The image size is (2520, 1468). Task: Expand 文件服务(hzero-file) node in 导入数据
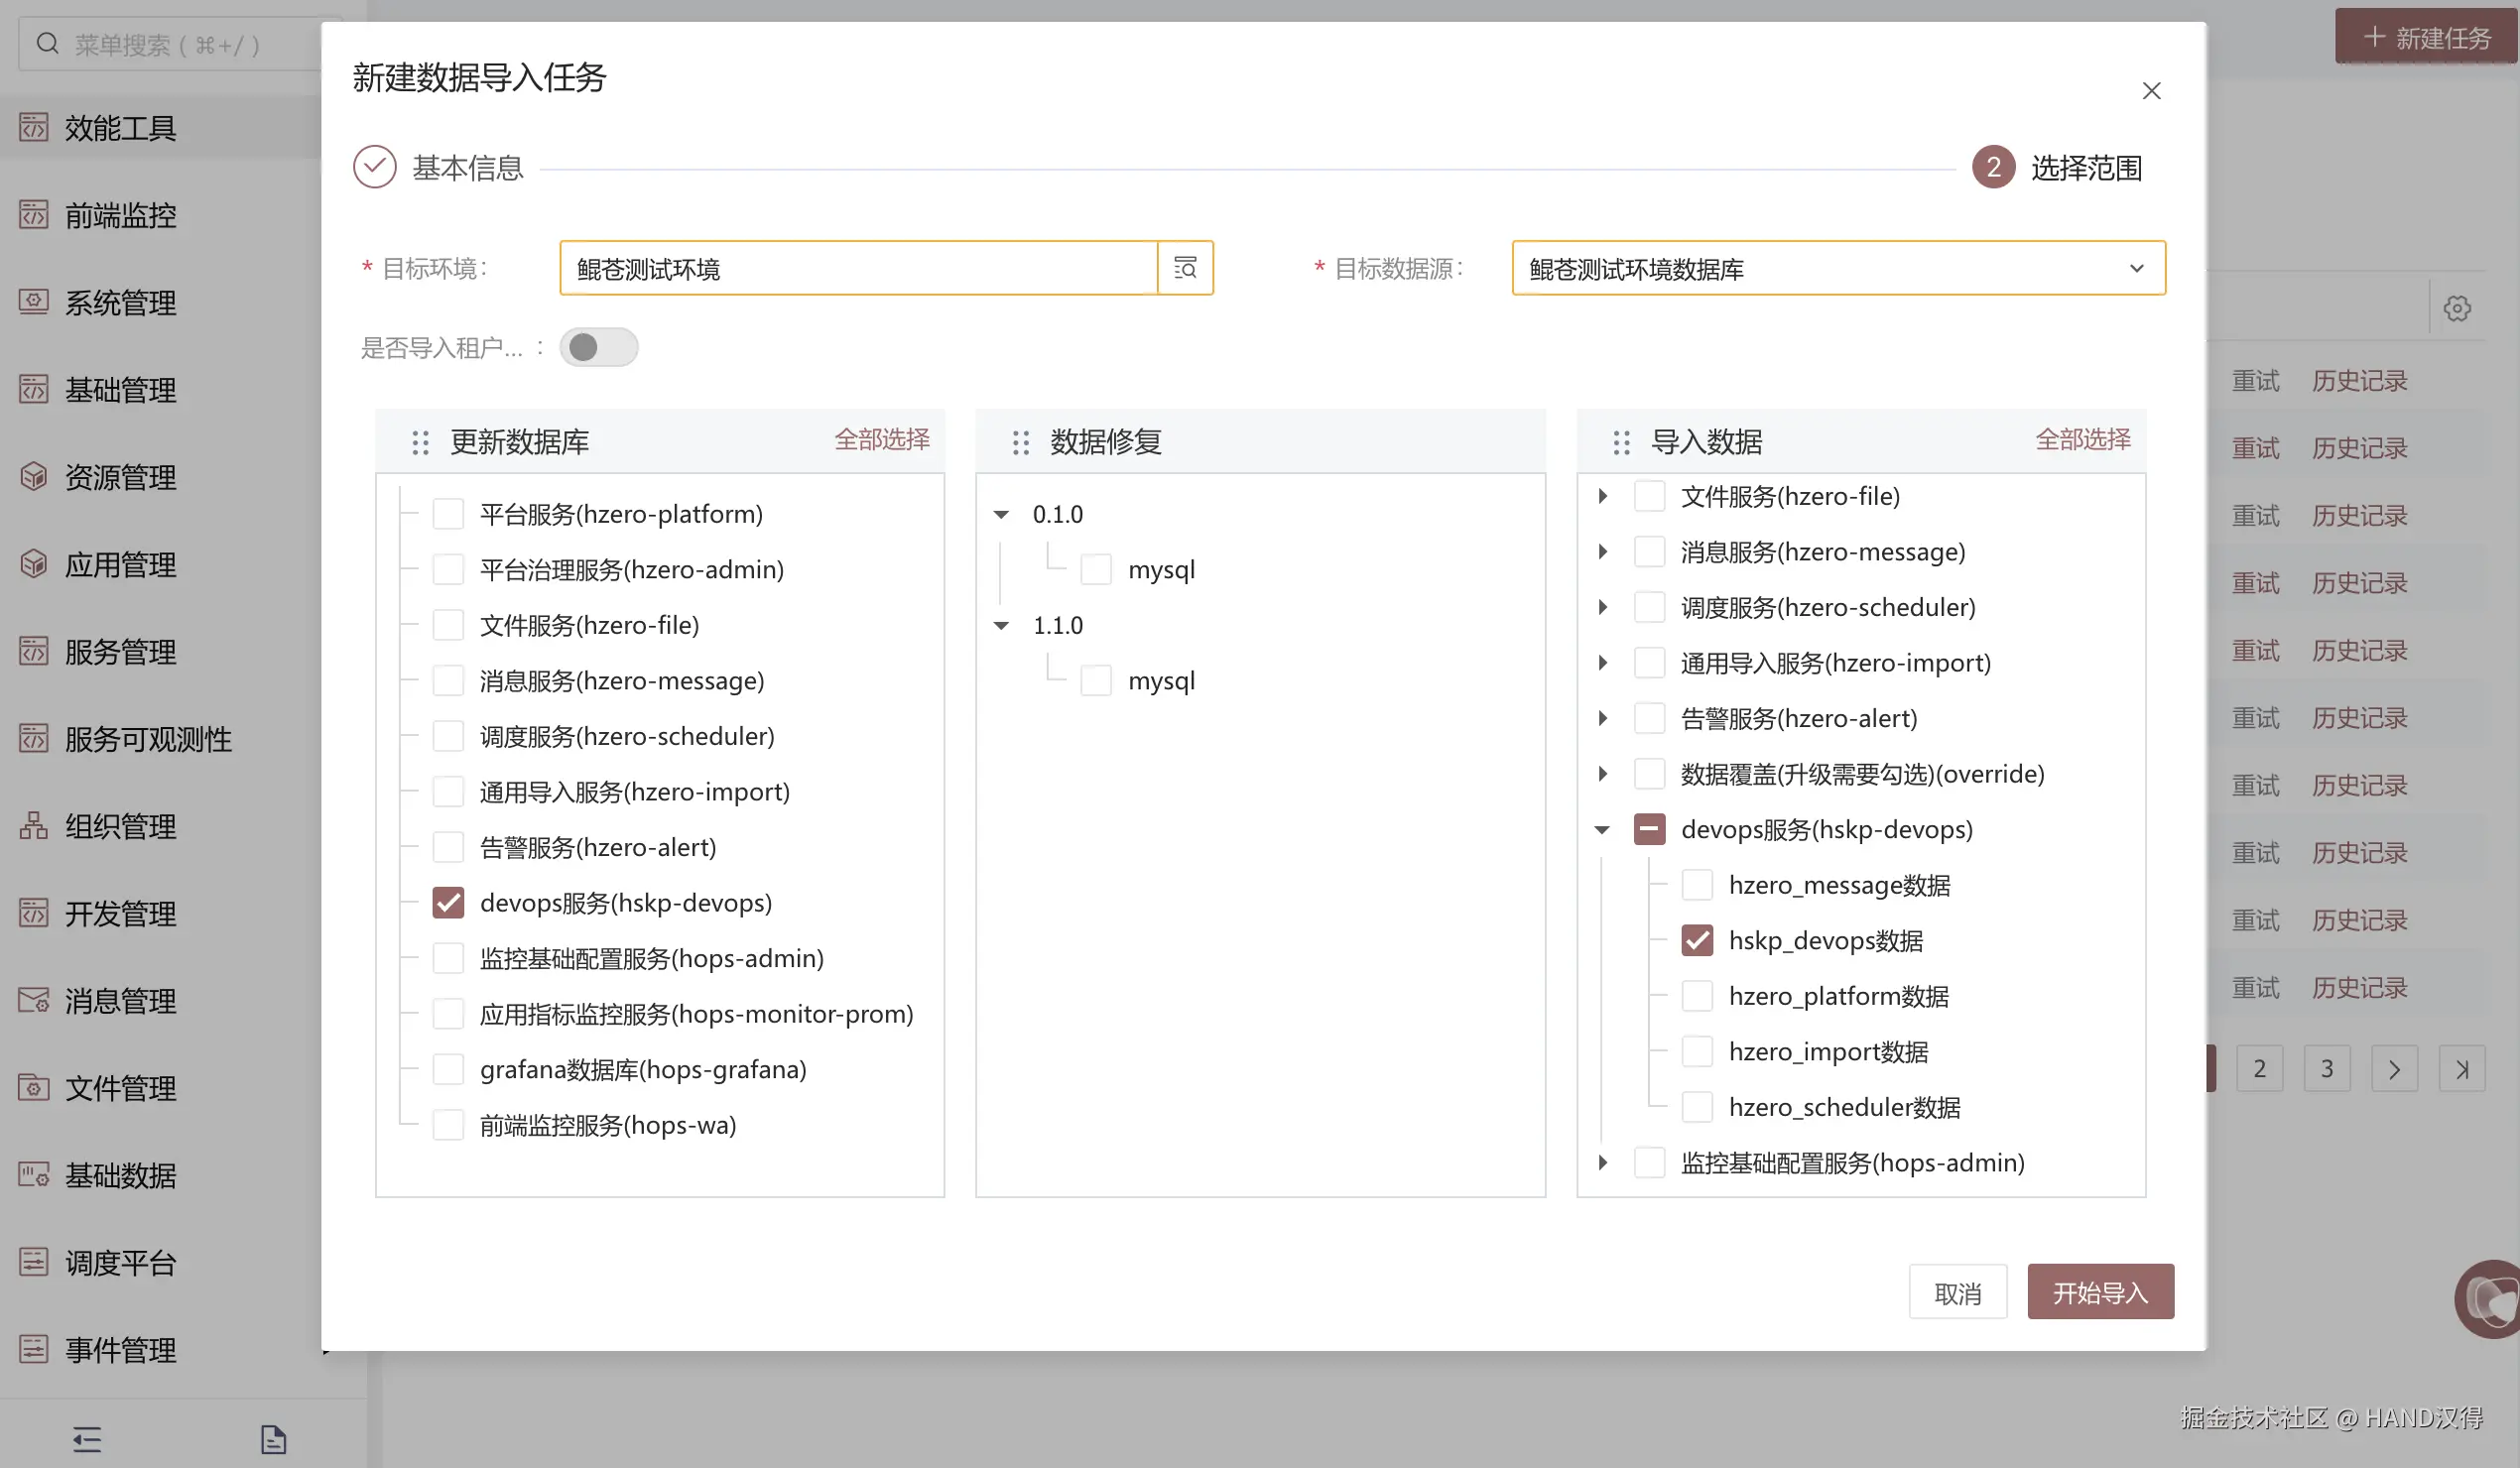pos(1602,496)
